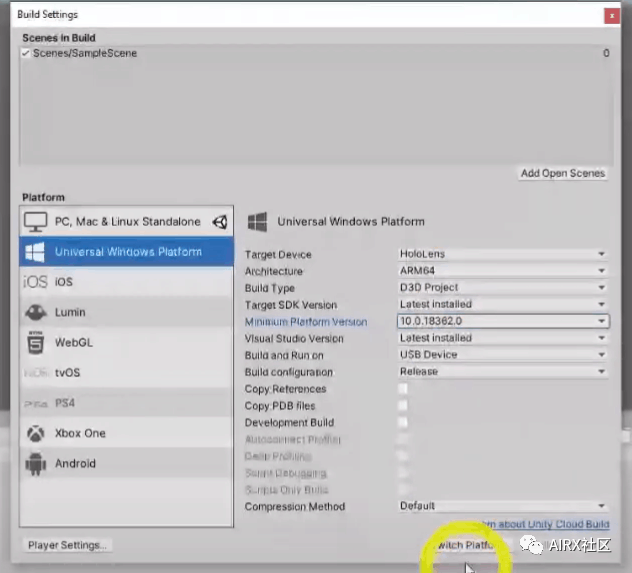Click the Minimum Platform Version label
Viewport: 632px width, 573px height.
pyautogui.click(x=306, y=322)
